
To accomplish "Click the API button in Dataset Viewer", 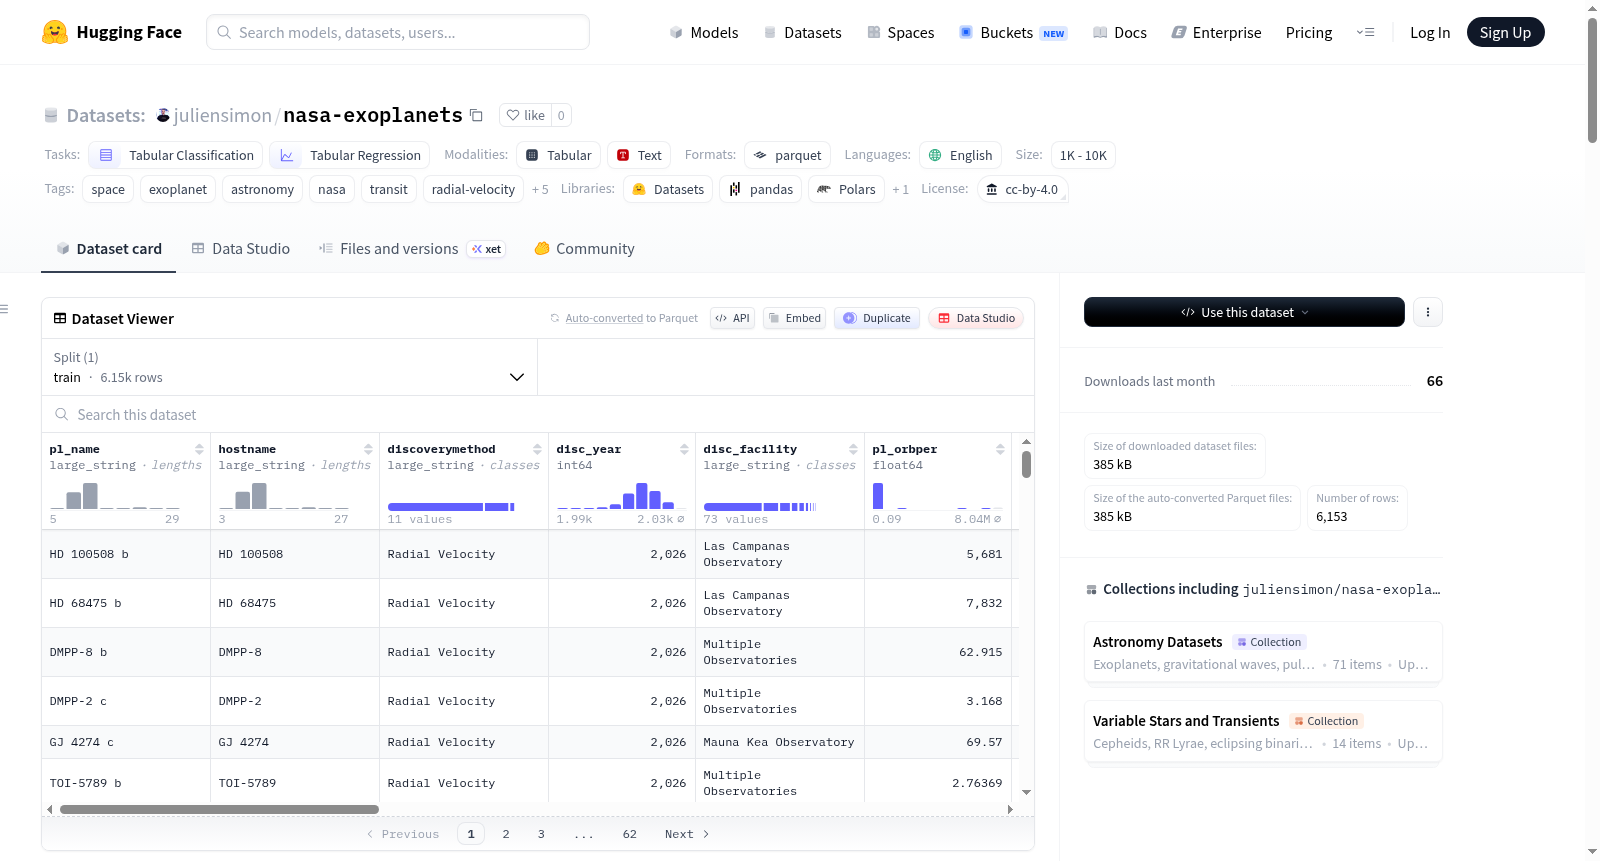I will pyautogui.click(x=732, y=318).
